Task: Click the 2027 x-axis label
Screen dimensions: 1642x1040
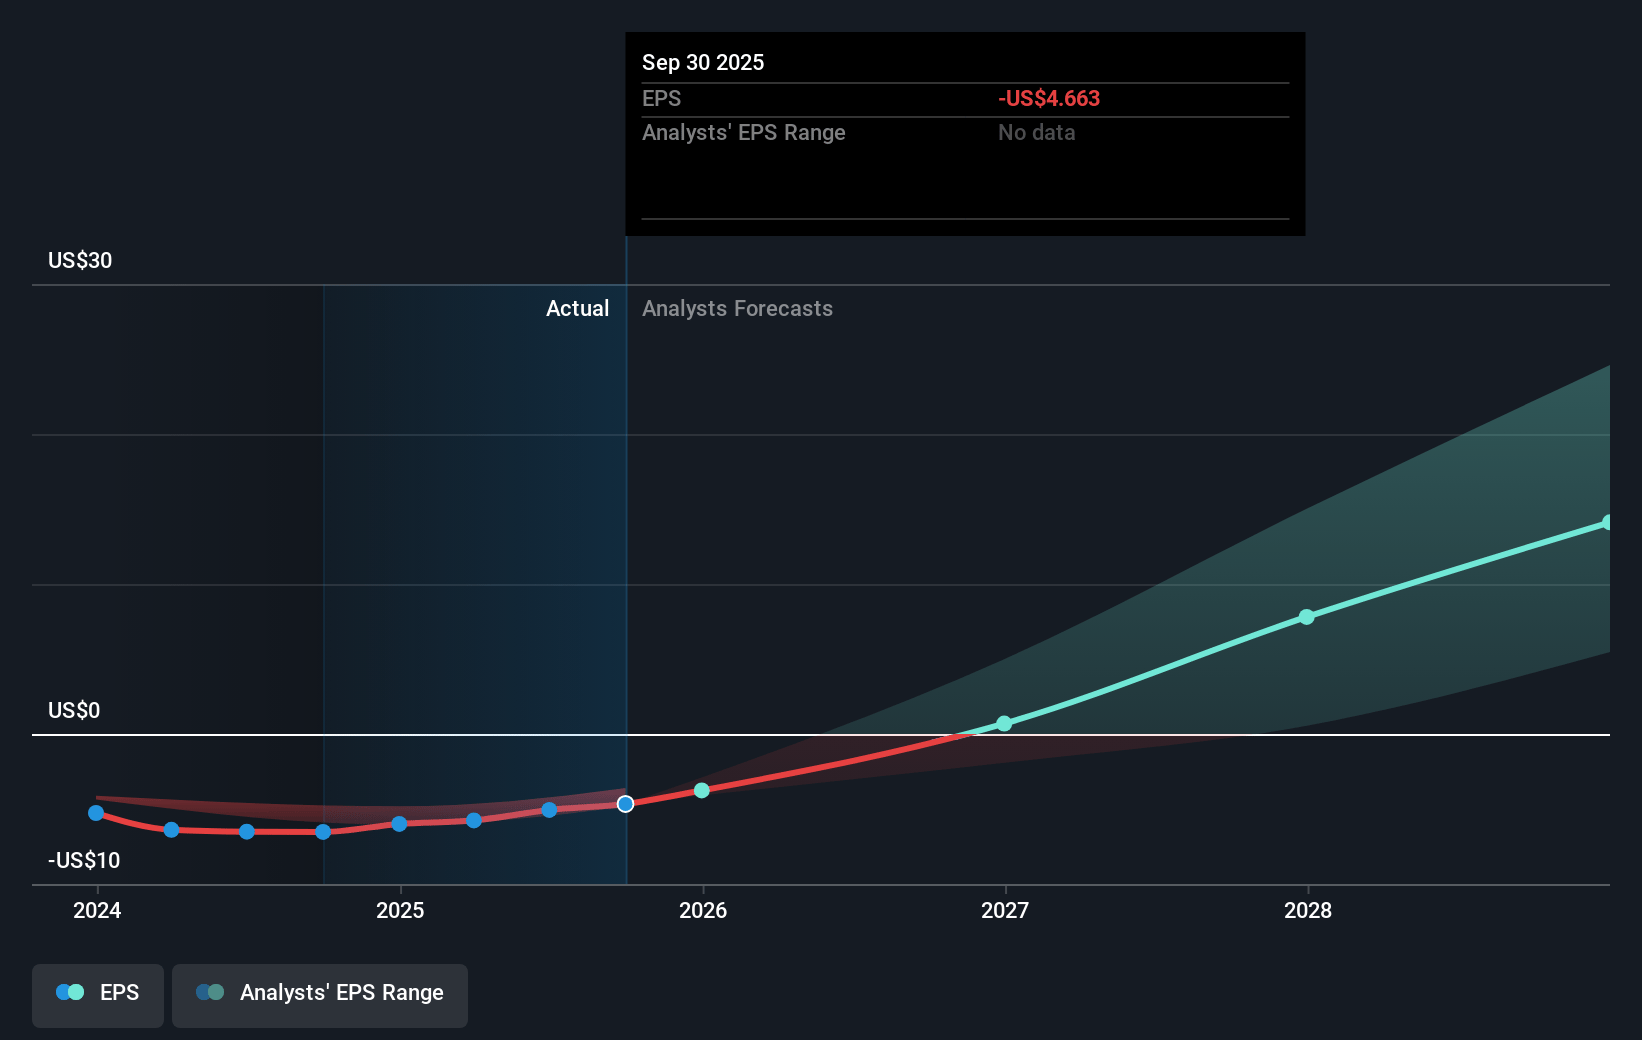Action: (x=1005, y=910)
